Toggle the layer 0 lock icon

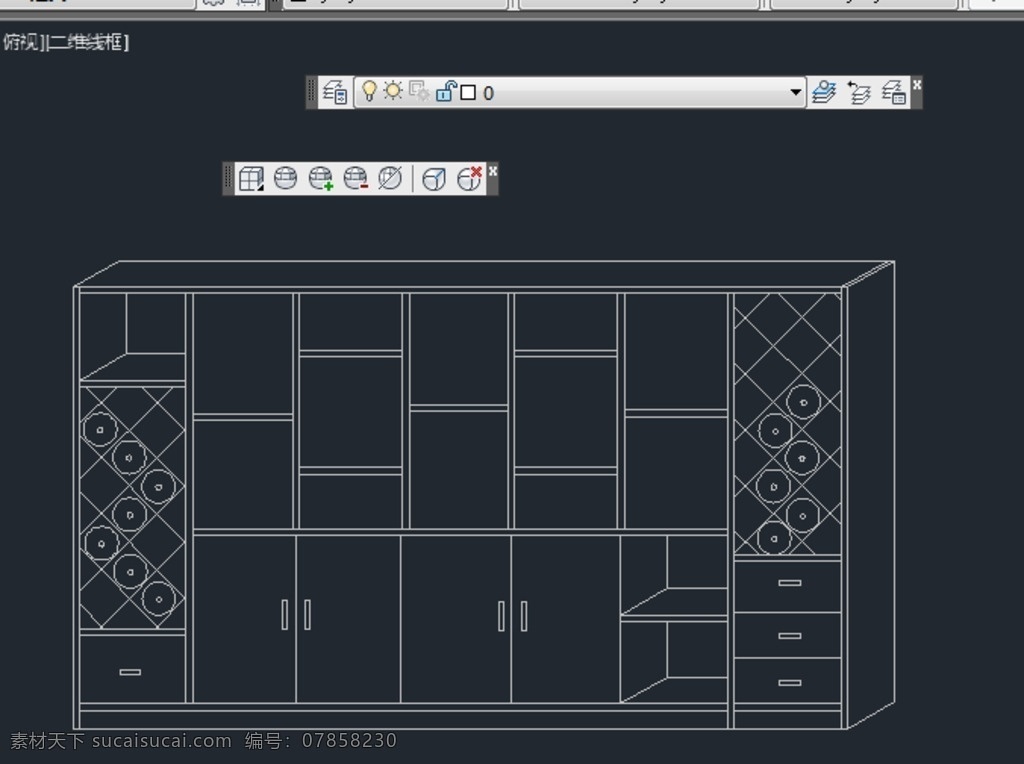[446, 92]
